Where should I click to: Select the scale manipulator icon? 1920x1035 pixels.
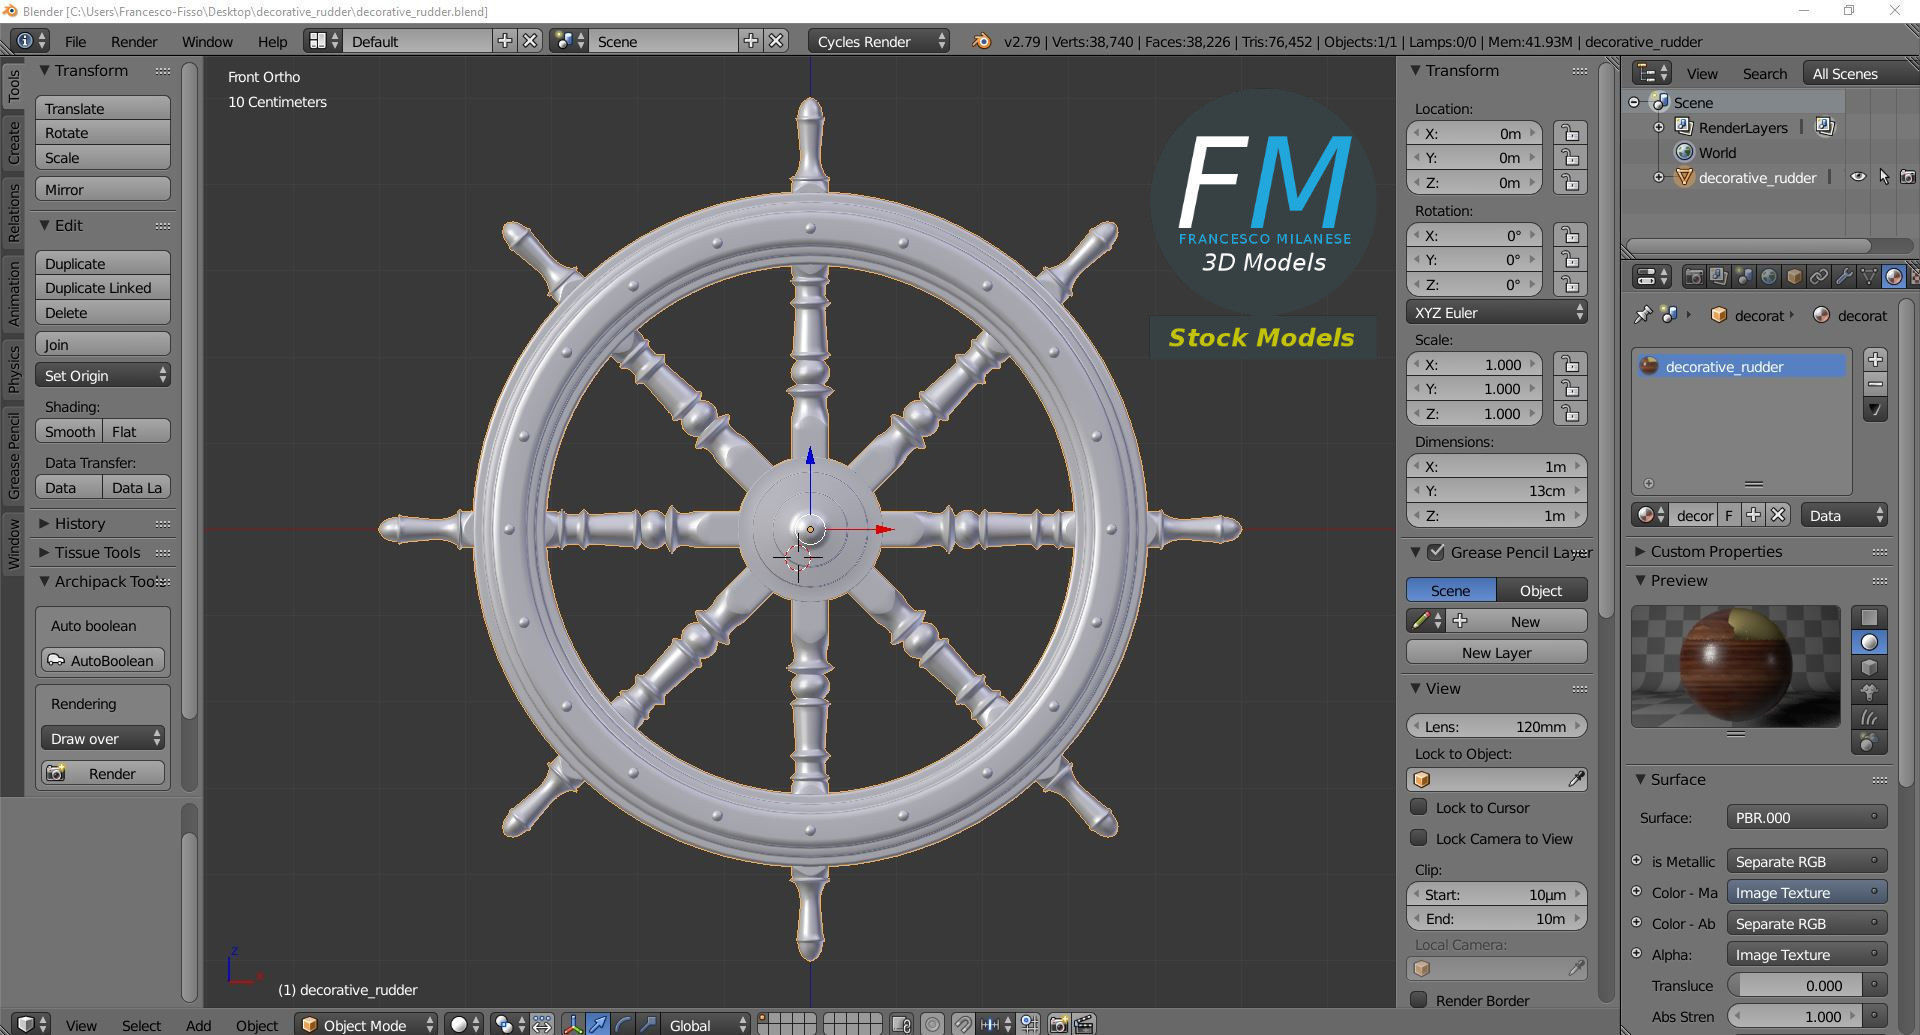click(648, 1024)
